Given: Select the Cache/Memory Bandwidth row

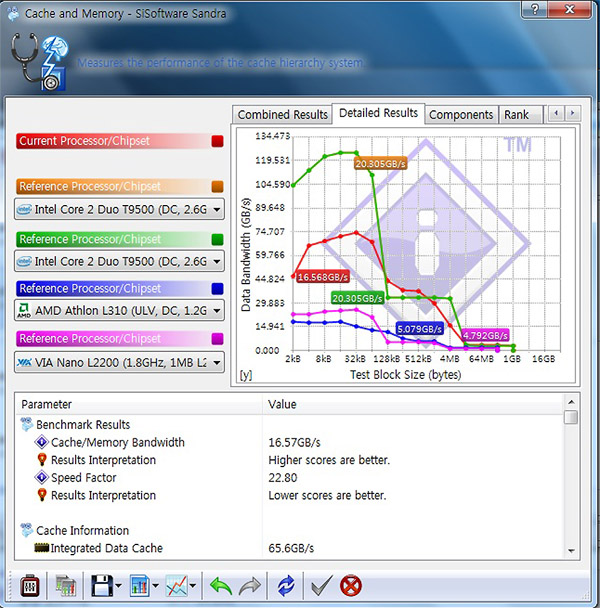Looking at the screenshot, I should coord(289,442).
